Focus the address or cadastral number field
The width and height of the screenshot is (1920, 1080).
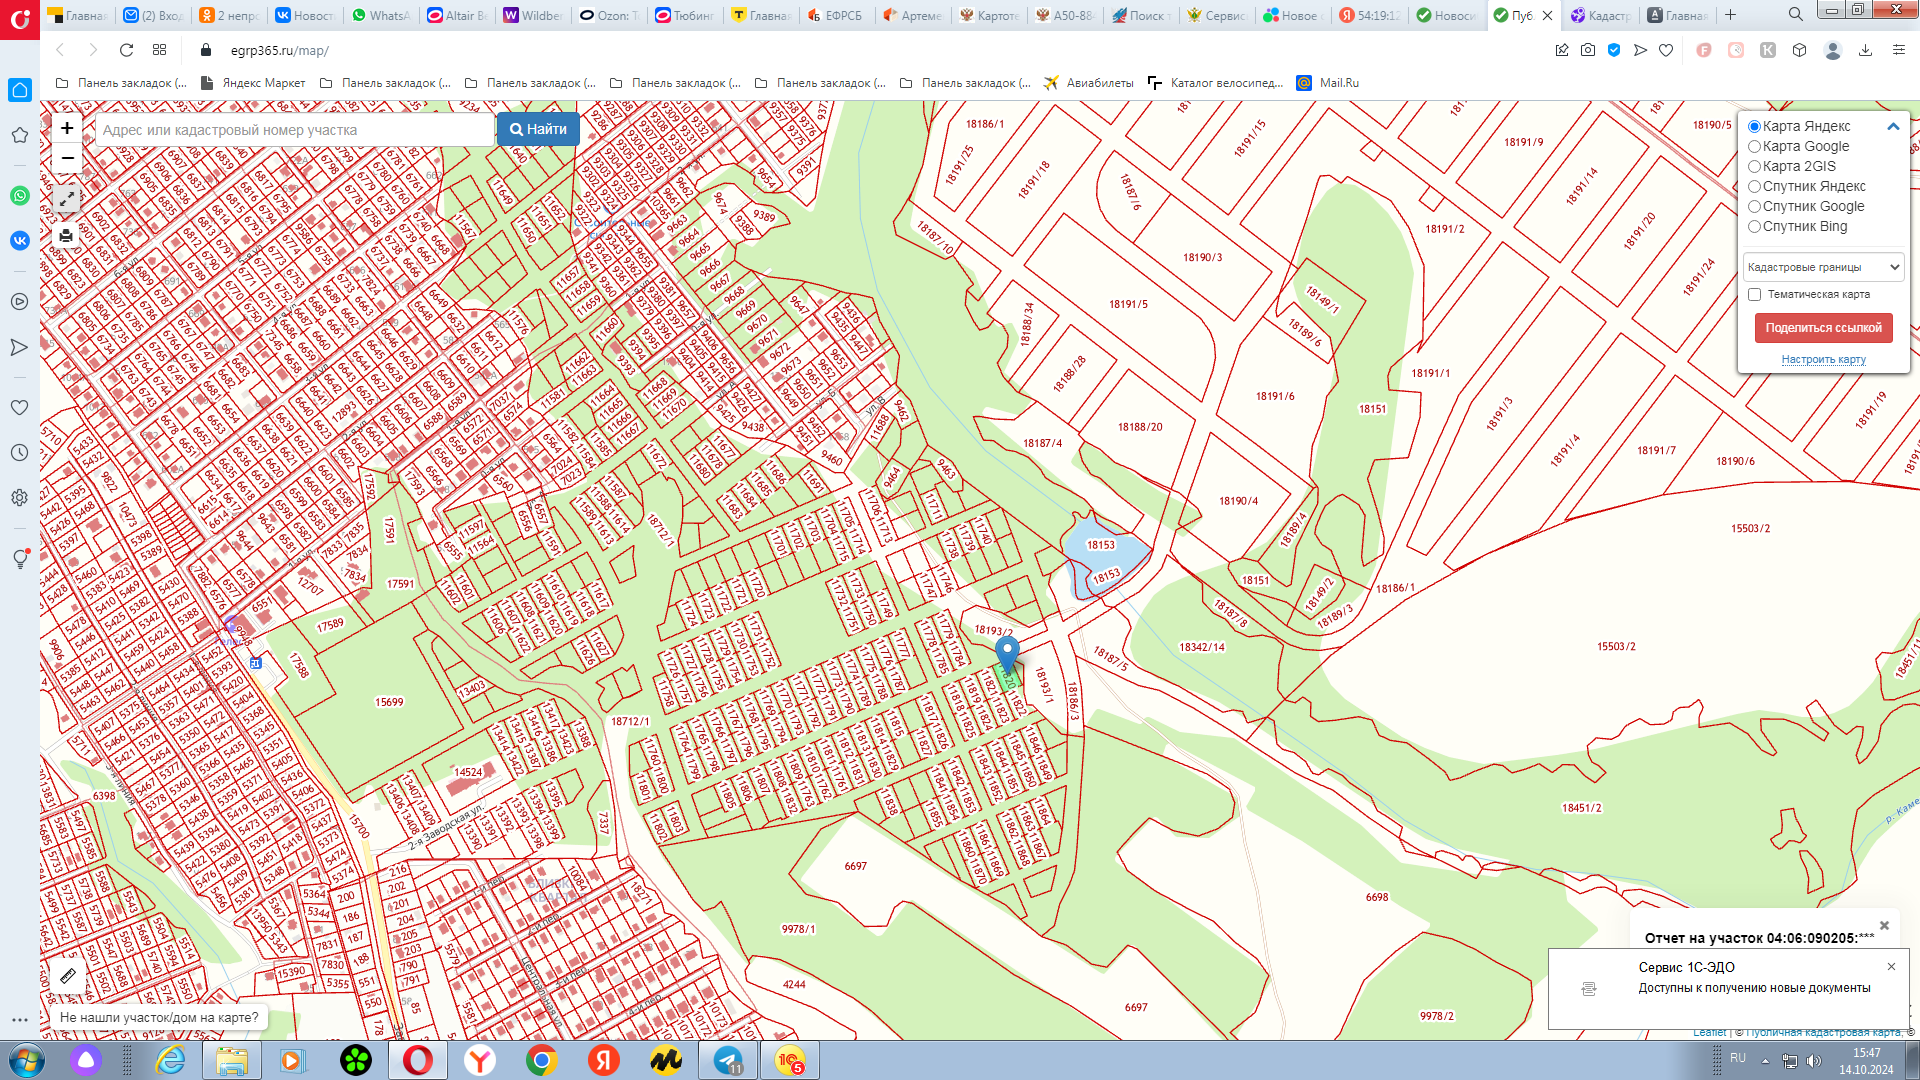(x=295, y=130)
